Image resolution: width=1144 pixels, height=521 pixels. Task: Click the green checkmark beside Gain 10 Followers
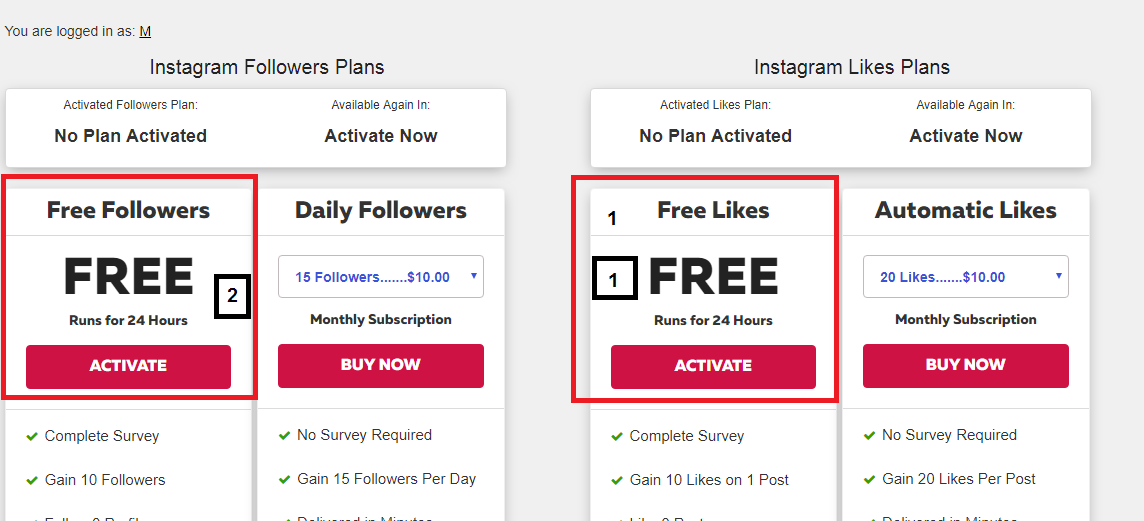(x=31, y=480)
